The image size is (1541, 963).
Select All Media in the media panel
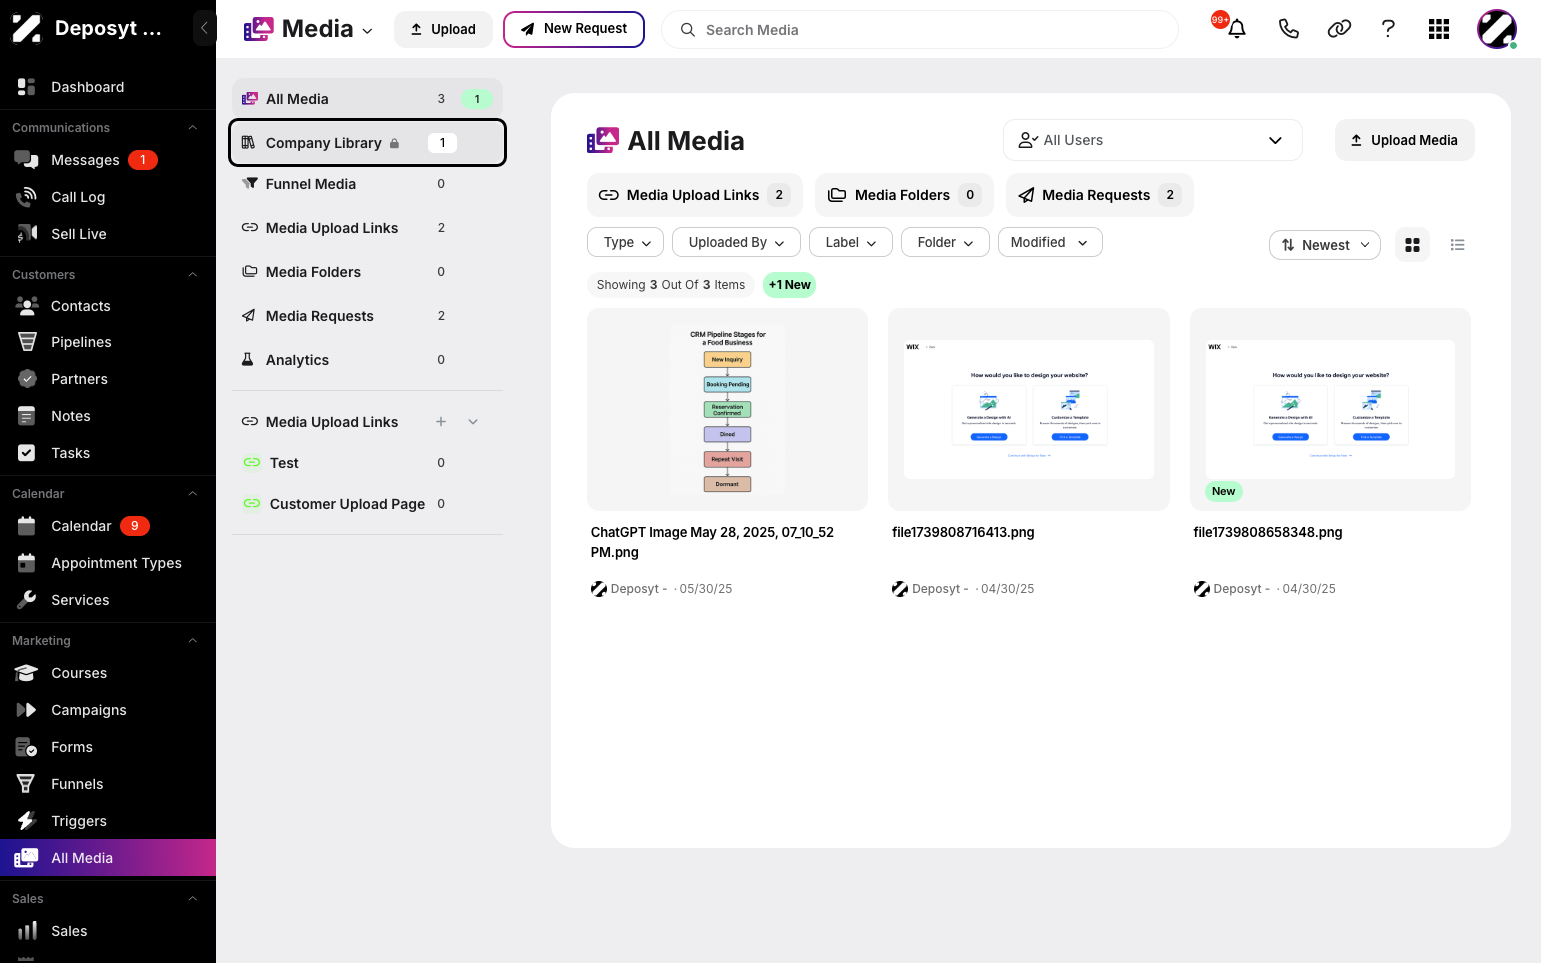[x=367, y=99]
